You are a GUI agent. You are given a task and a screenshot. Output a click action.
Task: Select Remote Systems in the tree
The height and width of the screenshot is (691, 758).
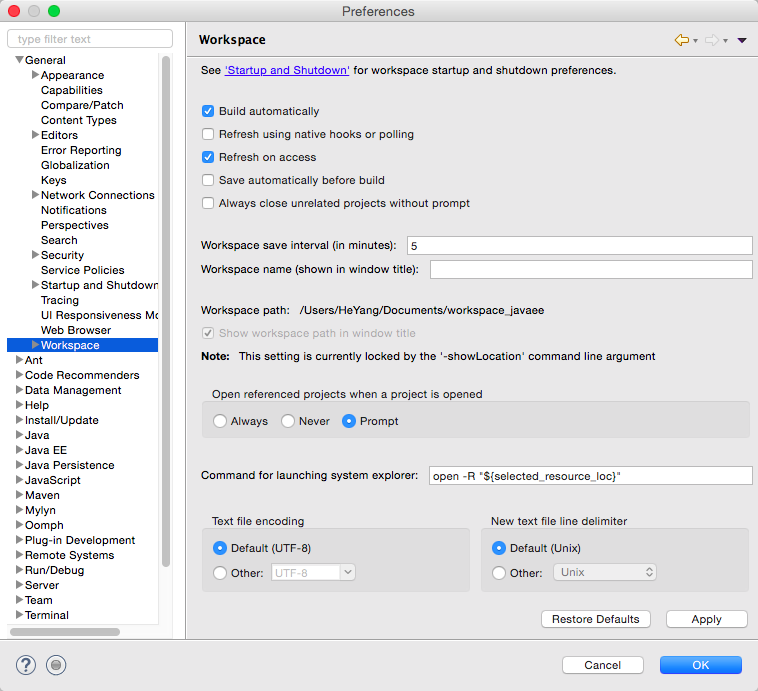point(70,555)
